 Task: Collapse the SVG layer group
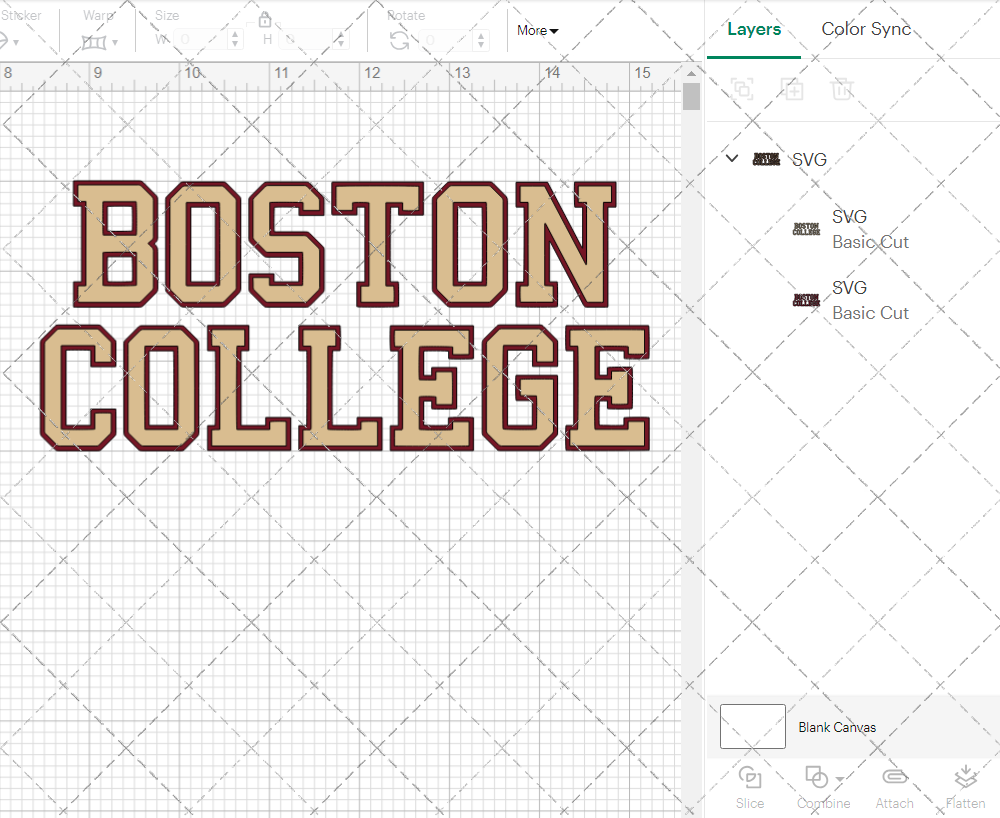click(x=731, y=158)
